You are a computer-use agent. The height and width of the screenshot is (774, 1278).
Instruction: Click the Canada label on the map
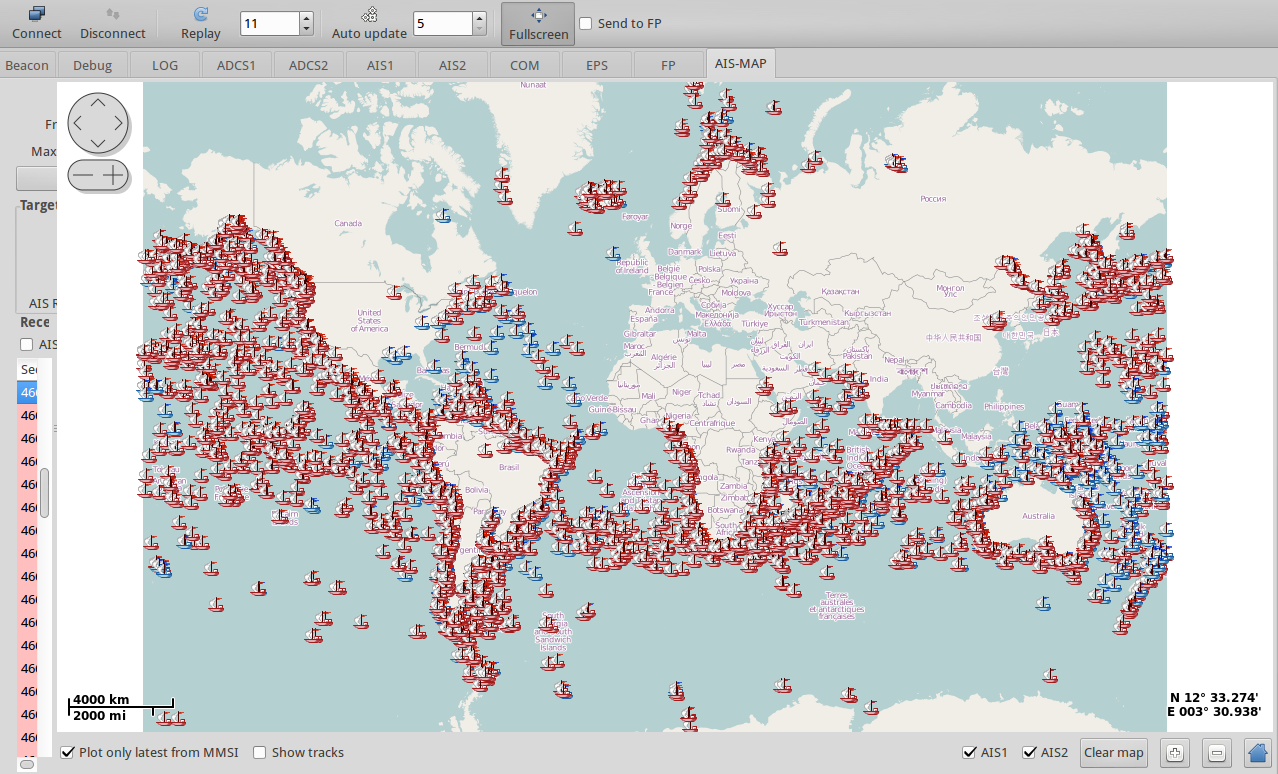[x=347, y=223]
